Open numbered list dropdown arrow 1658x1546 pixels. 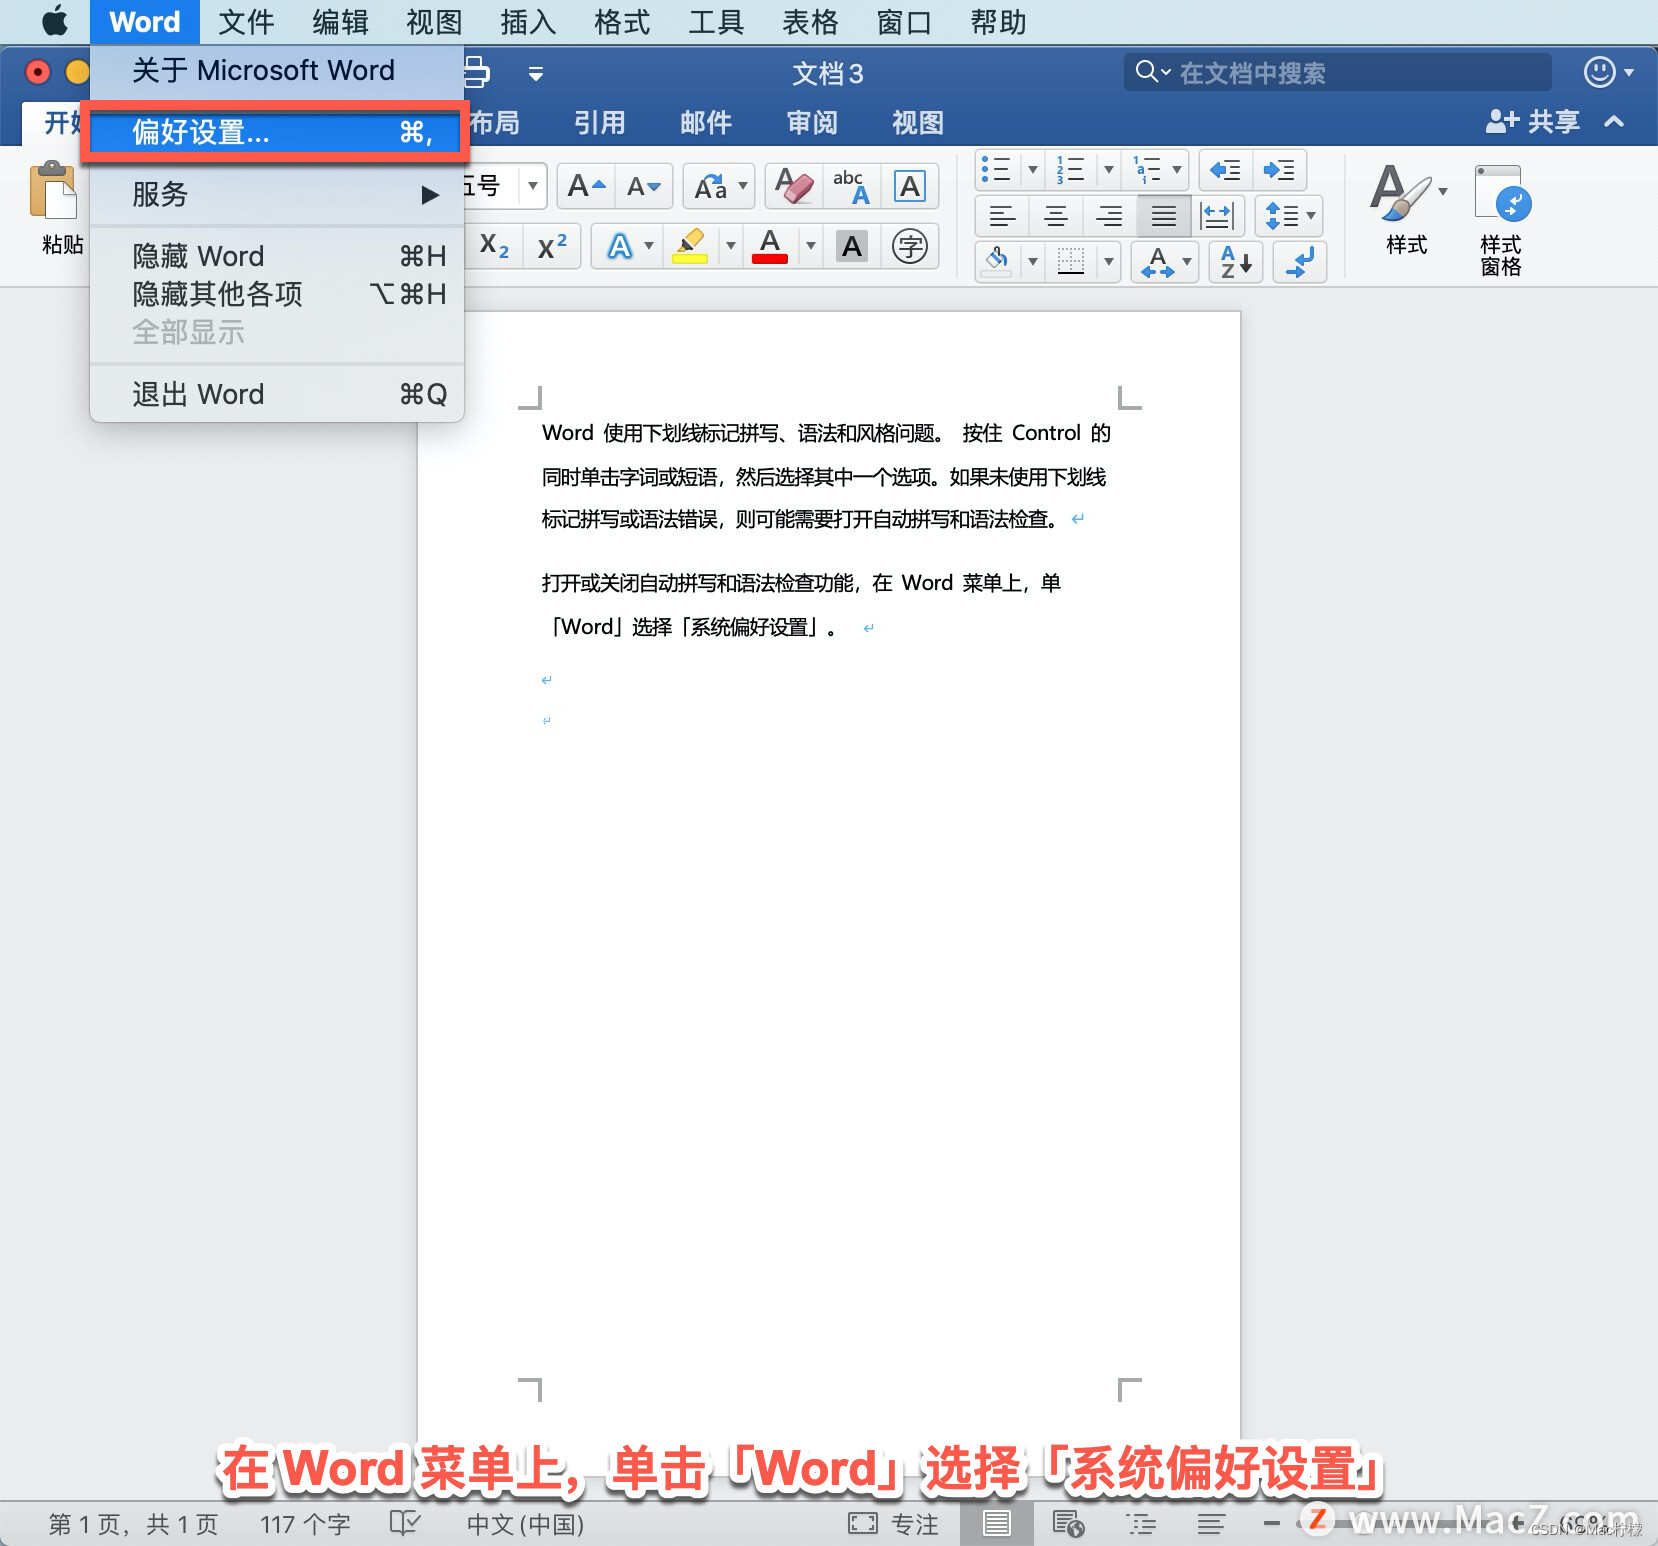(1108, 170)
